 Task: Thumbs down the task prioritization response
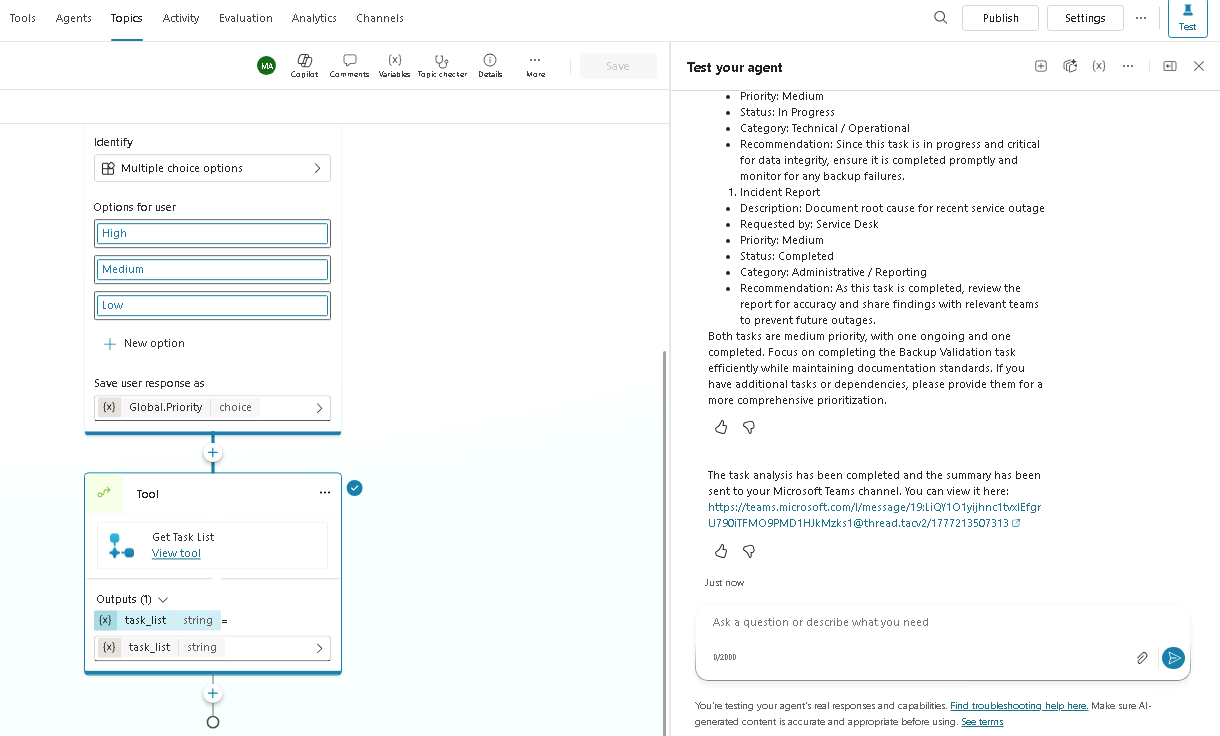[x=749, y=427]
